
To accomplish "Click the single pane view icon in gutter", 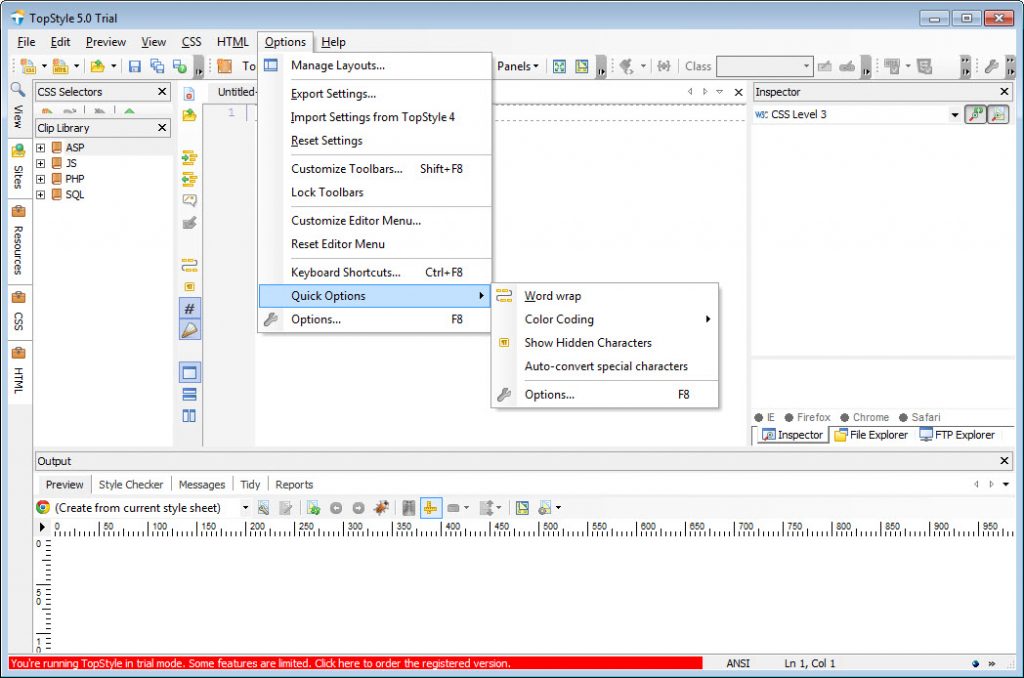I will click(189, 372).
